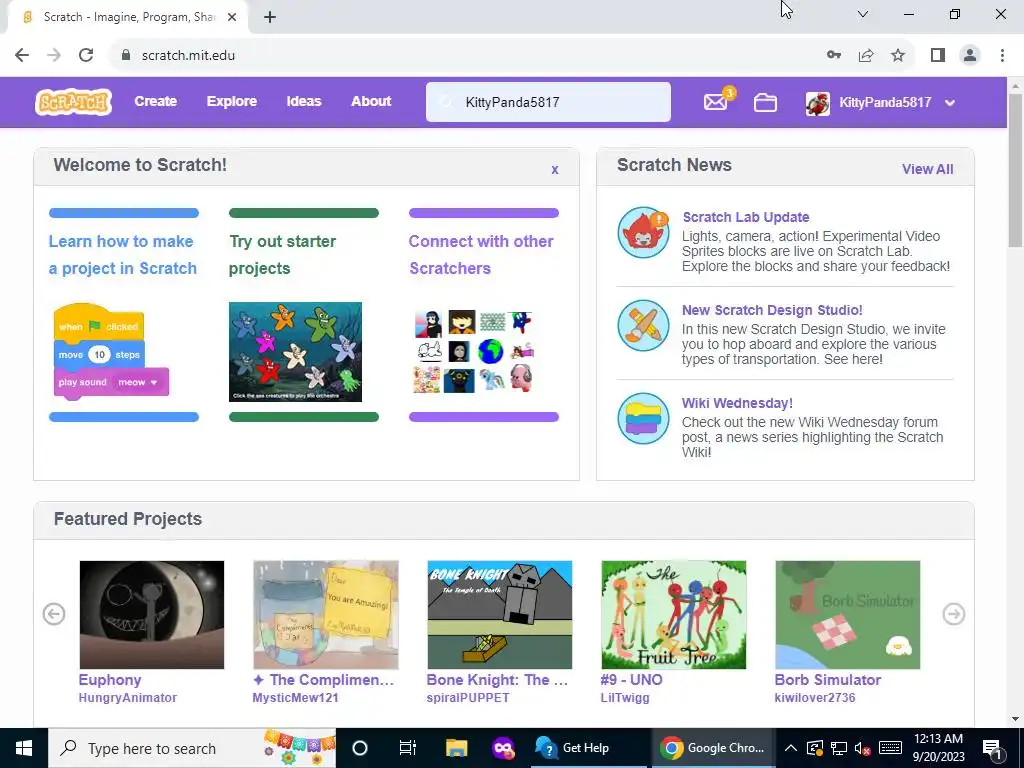Open the Ideas menu item

coord(304,101)
